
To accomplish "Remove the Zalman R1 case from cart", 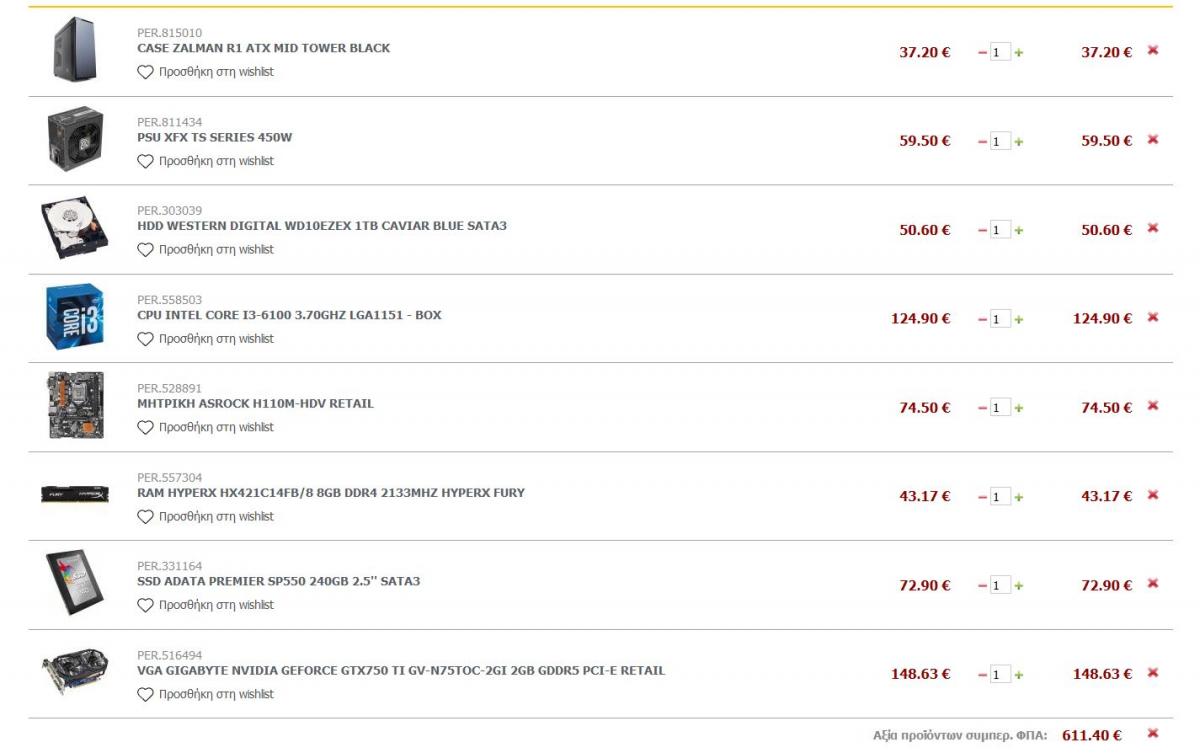I will coord(1153,50).
